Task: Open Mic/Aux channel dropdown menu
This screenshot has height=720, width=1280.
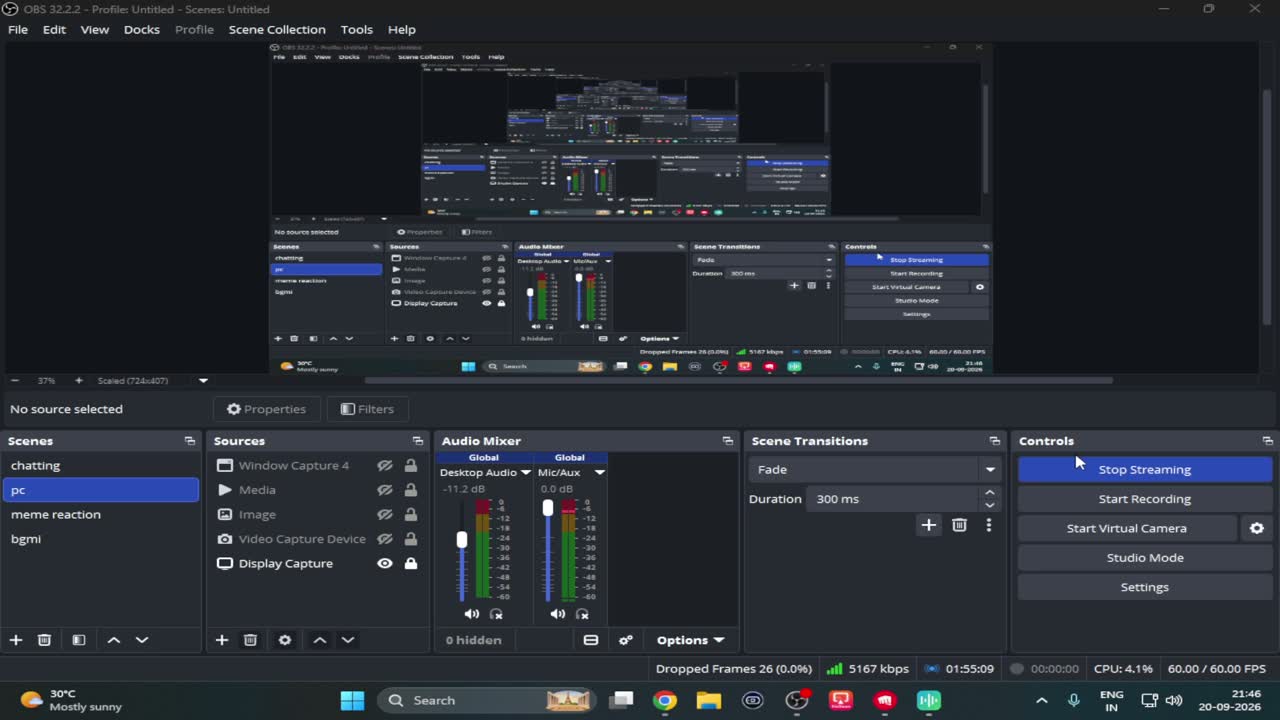Action: coord(599,473)
